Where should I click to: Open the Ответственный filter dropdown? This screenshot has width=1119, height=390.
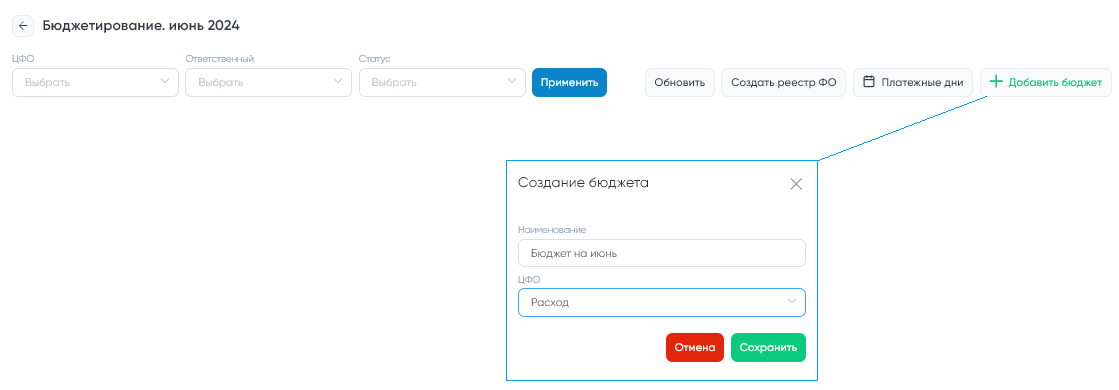click(x=268, y=82)
